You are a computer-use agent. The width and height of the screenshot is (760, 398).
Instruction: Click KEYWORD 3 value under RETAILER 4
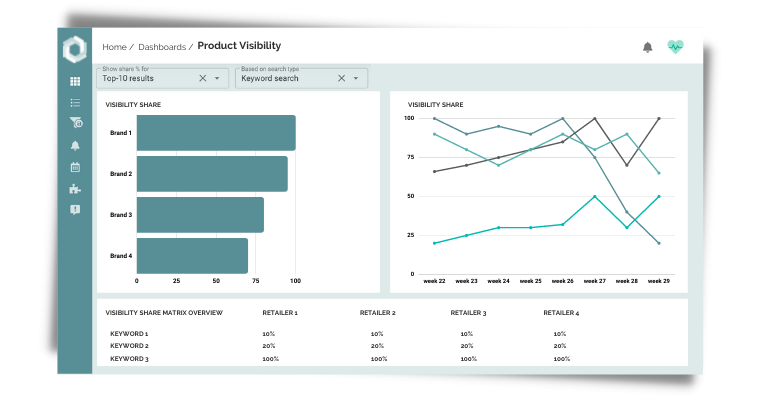pos(562,359)
